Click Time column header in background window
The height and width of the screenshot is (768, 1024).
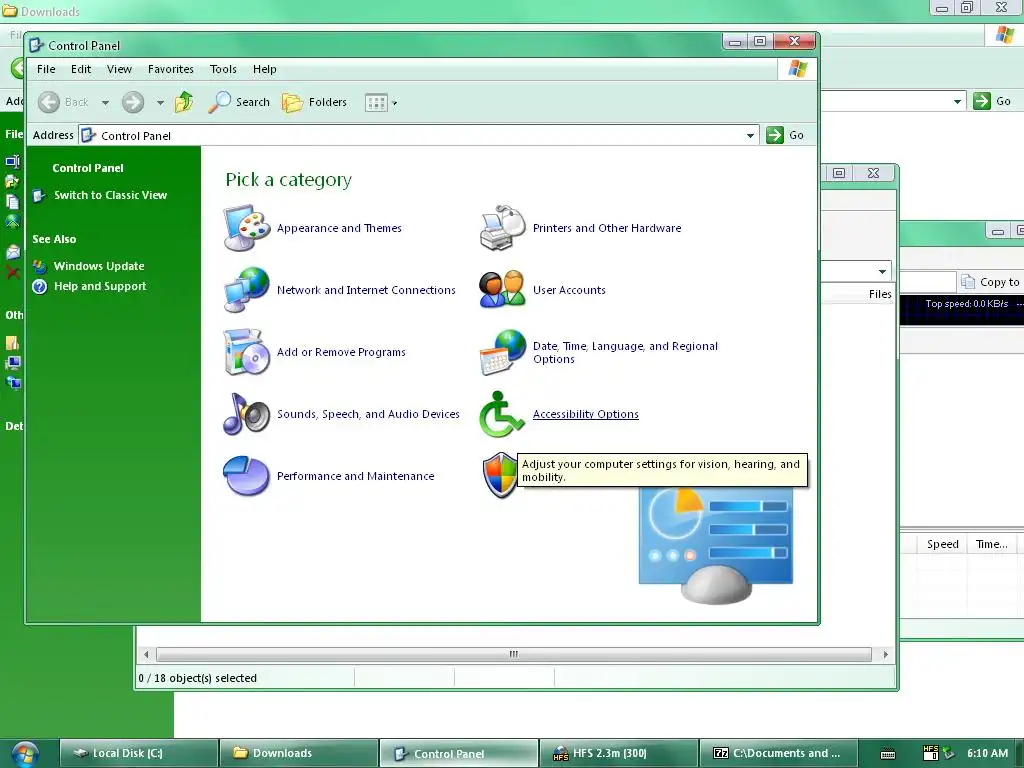(x=991, y=544)
